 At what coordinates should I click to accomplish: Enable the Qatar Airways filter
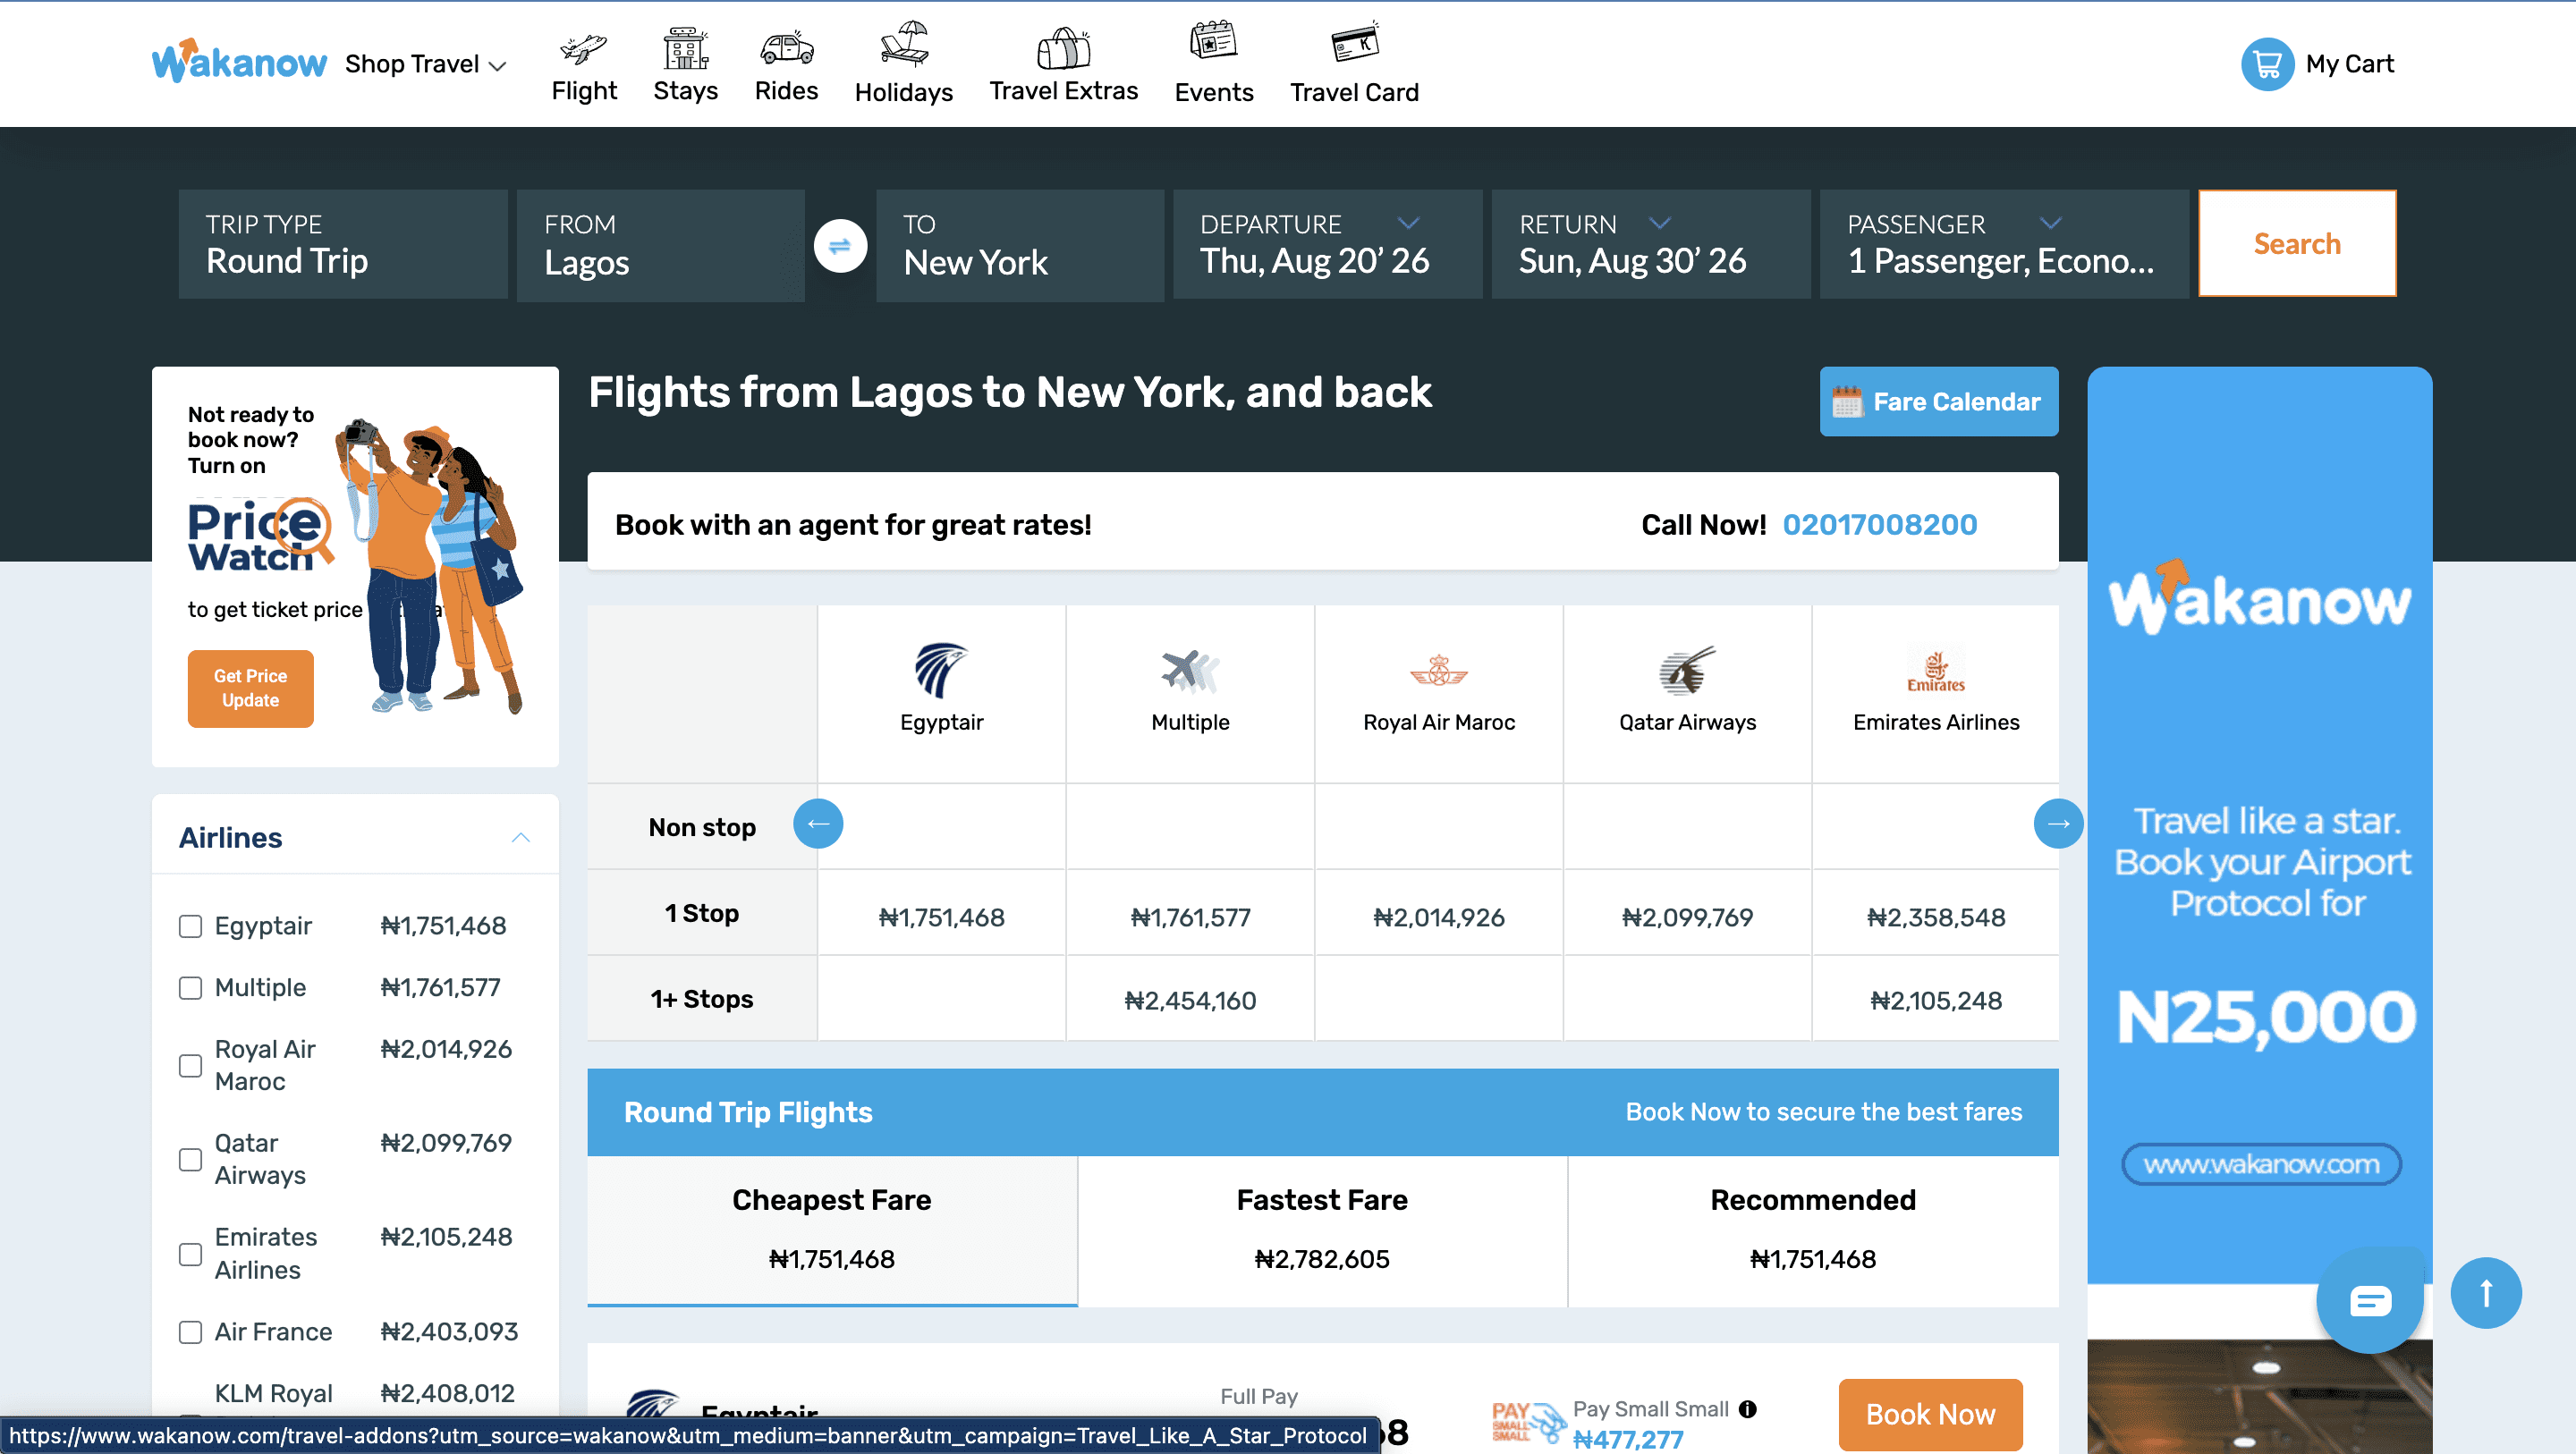click(x=190, y=1160)
